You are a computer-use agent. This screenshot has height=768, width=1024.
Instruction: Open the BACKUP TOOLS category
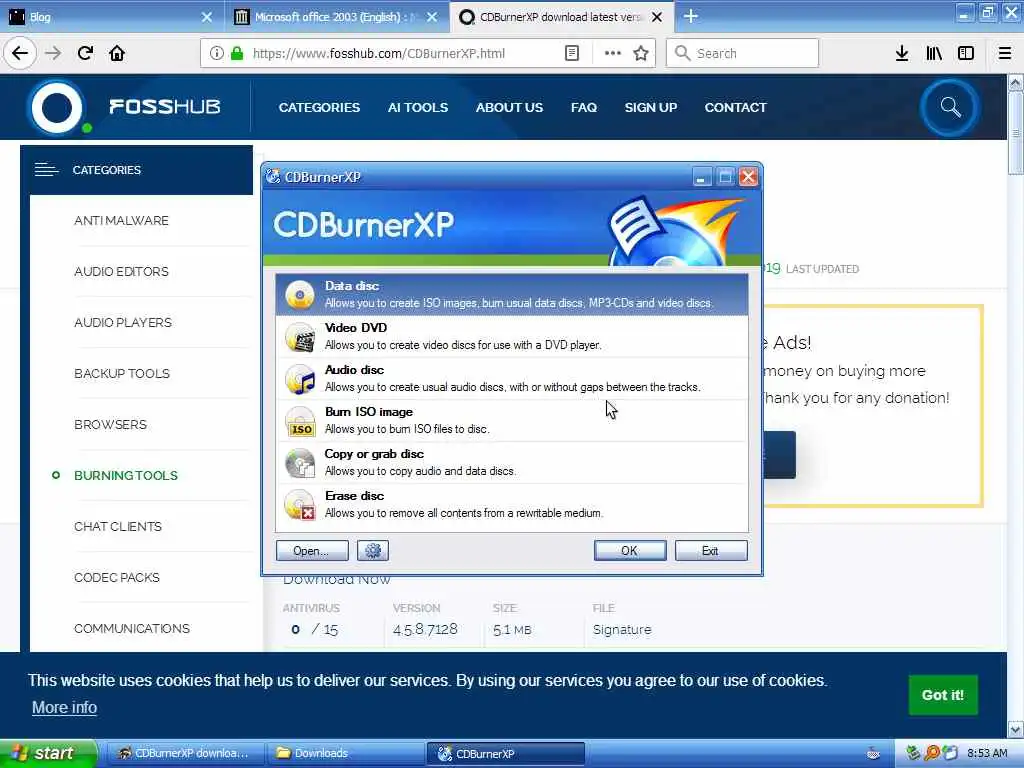122,374
